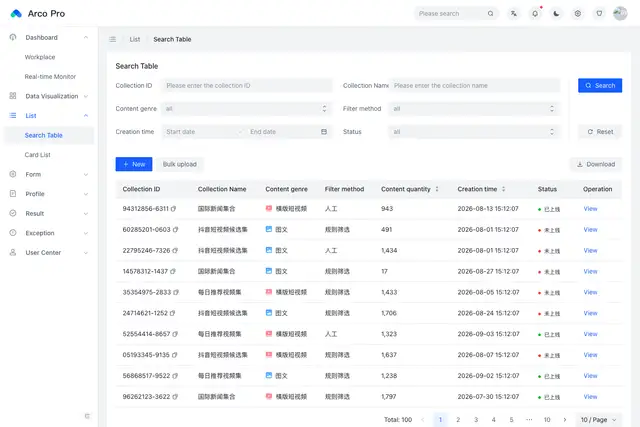Open the Content genre dropdown

pos(247,109)
